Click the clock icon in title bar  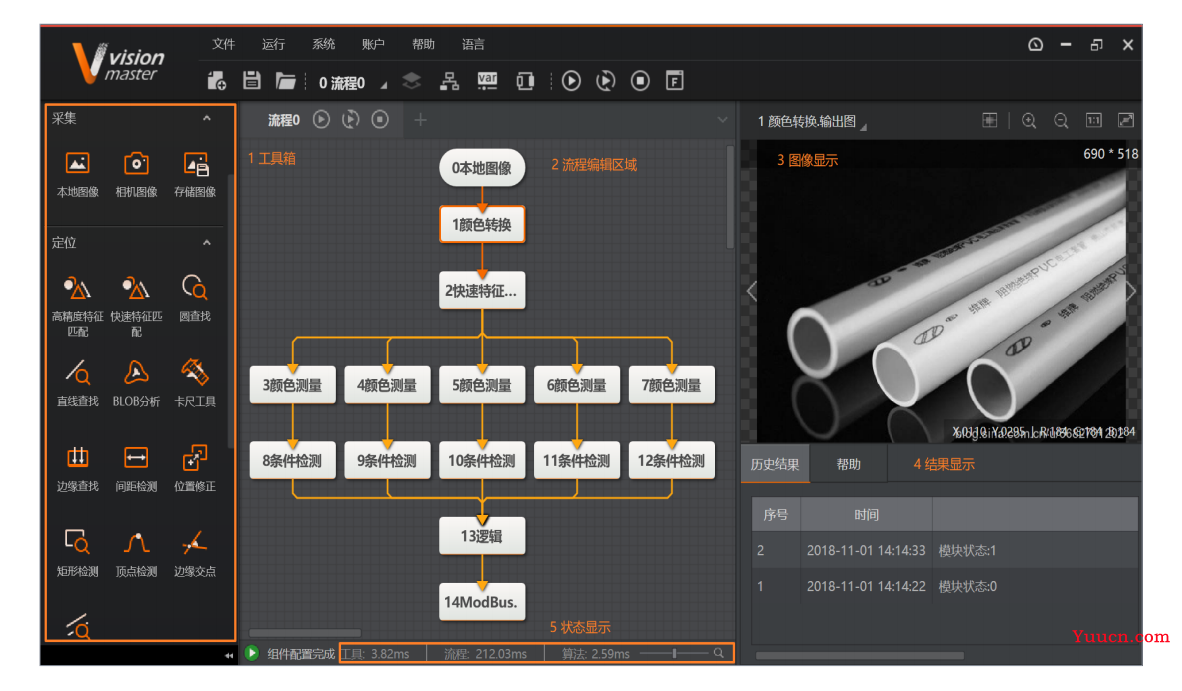pyautogui.click(x=1036, y=45)
